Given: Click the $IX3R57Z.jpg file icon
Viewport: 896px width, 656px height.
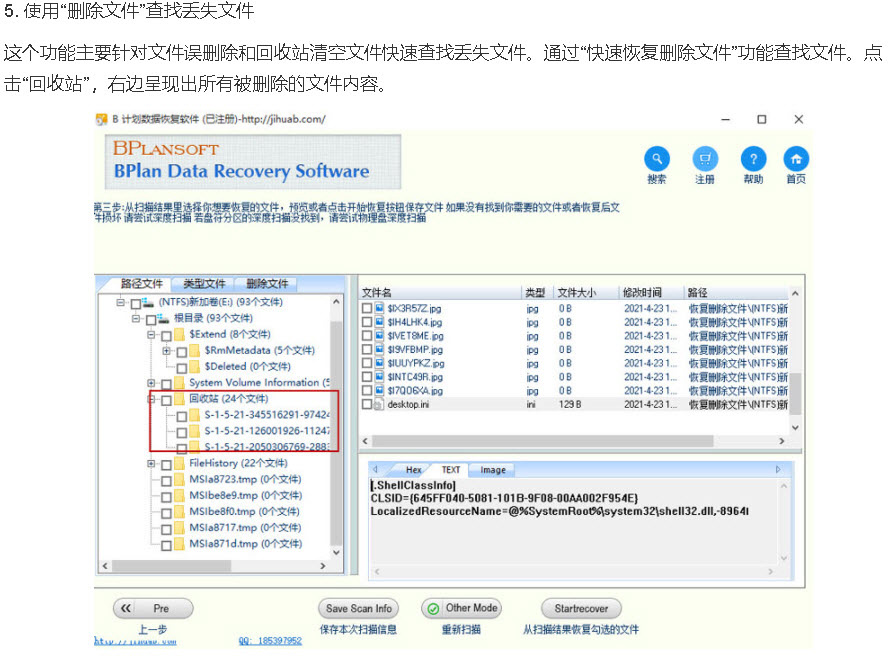Looking at the screenshot, I should click(x=379, y=308).
